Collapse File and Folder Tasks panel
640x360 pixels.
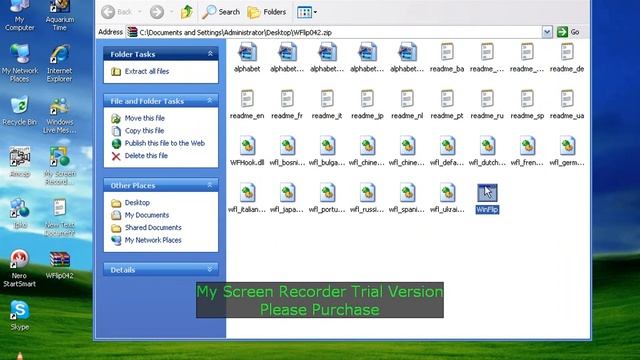[210, 100]
